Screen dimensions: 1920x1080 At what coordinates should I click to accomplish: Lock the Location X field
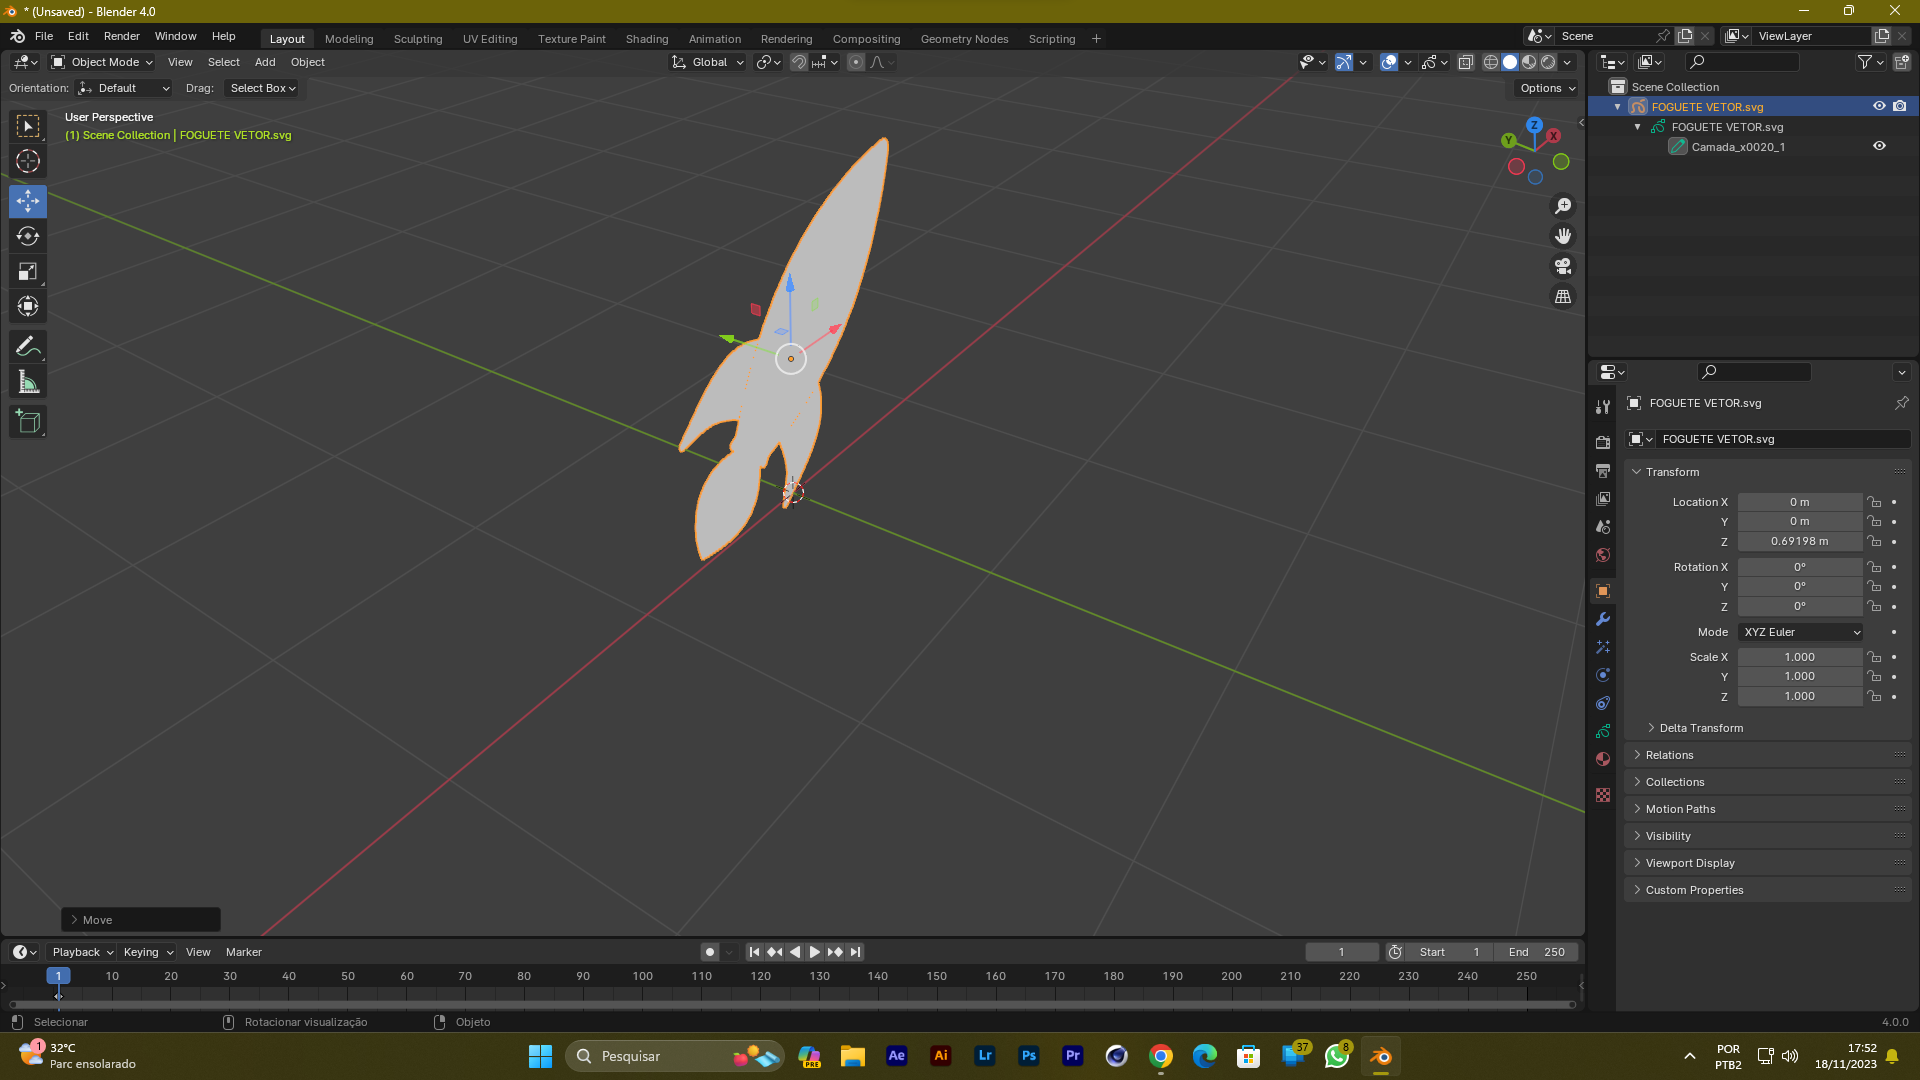[x=1875, y=502]
